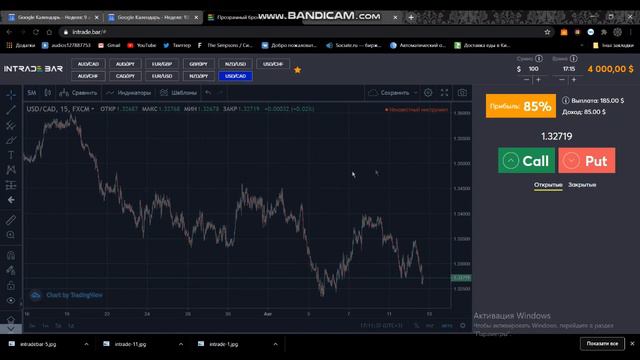Image resolution: width=640 pixels, height=360 pixels.
Task: Open the Indicators (Индикаторы) menu
Action: (128, 93)
